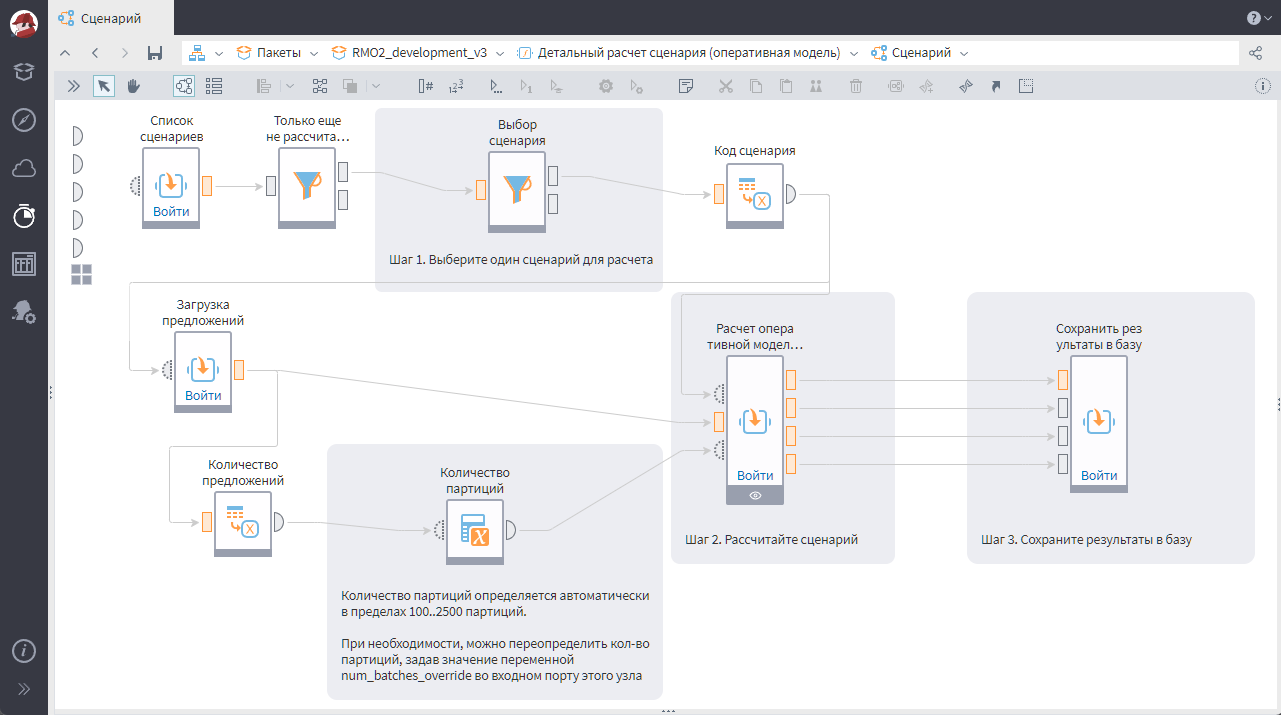Click the paste clipboard icon

786,86
